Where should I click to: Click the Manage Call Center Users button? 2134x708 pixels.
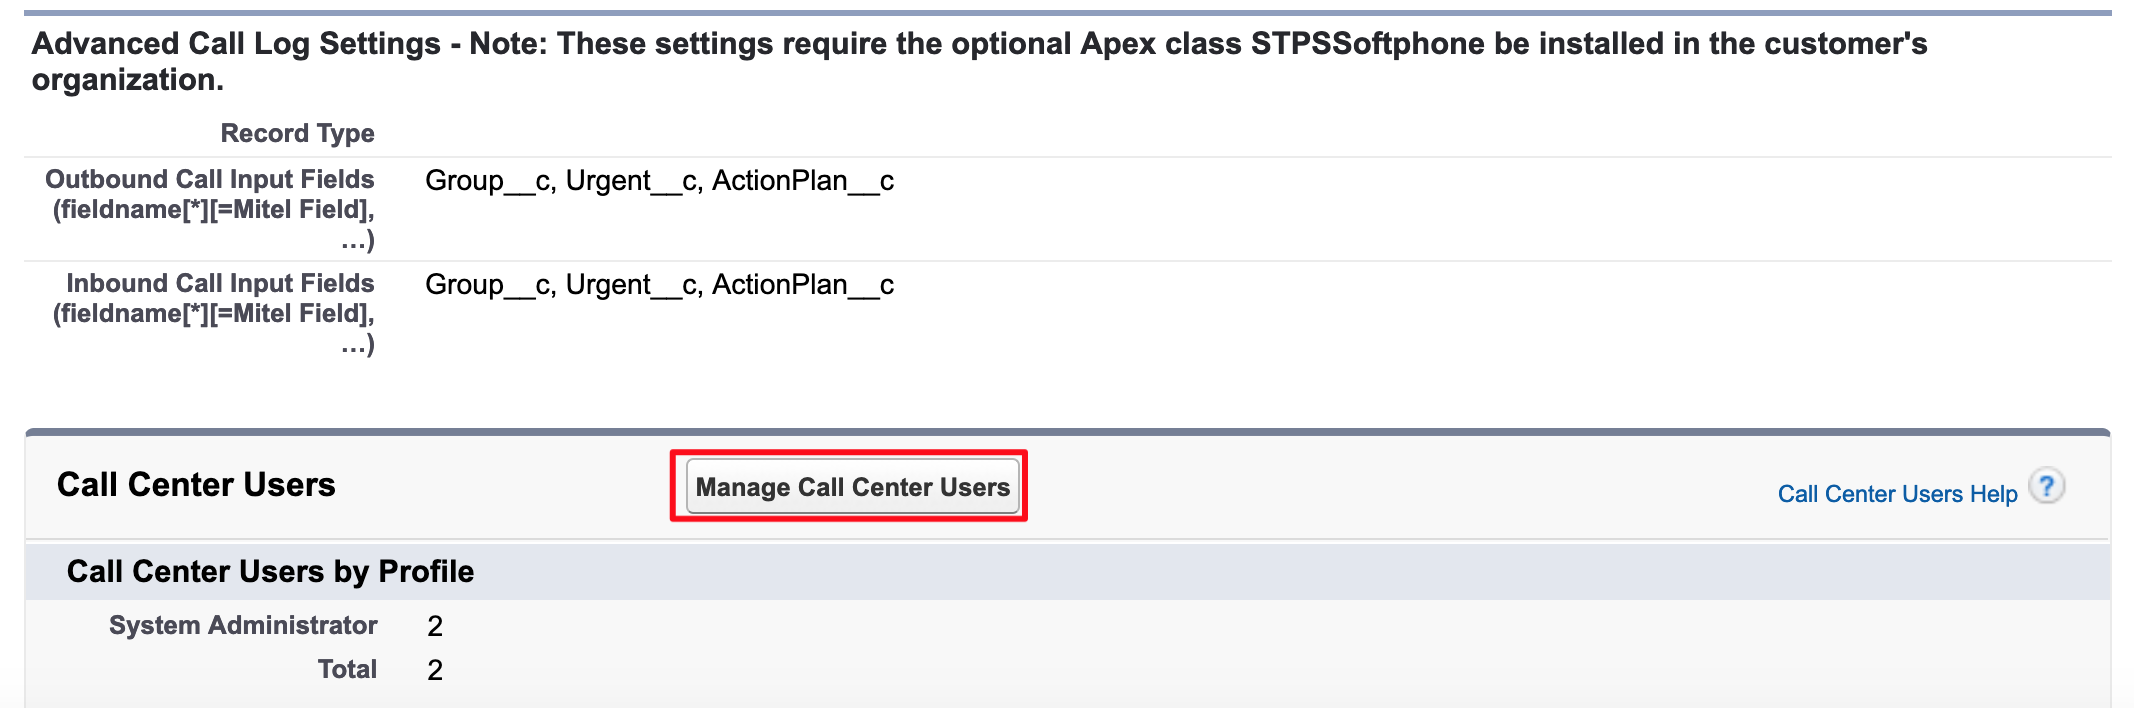pyautogui.click(x=852, y=487)
